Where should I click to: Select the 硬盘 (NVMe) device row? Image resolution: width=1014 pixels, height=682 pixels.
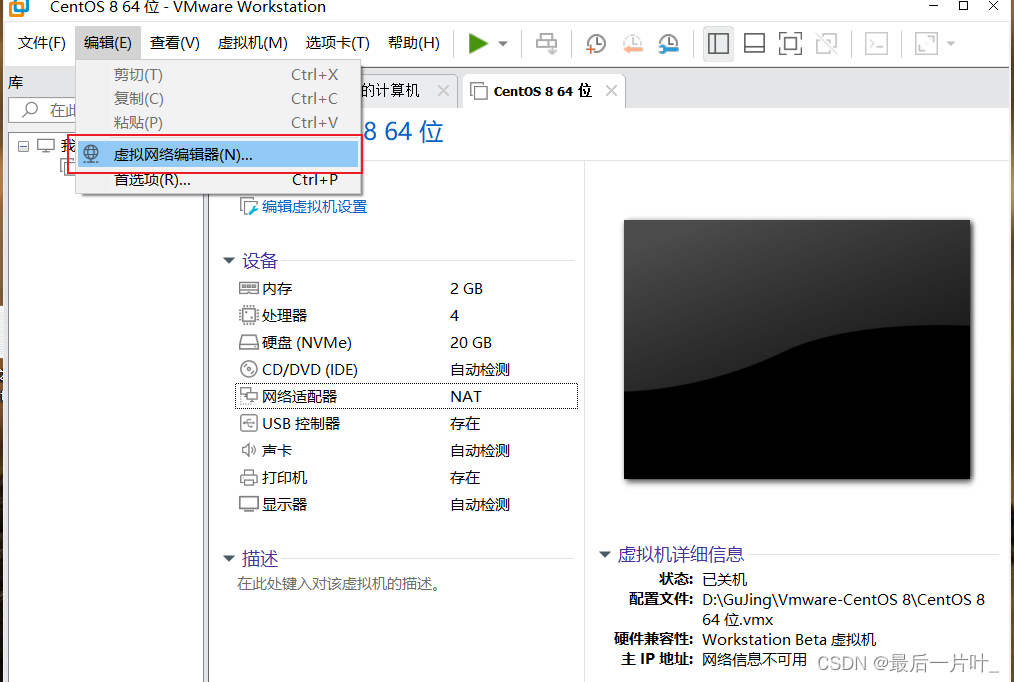406,343
